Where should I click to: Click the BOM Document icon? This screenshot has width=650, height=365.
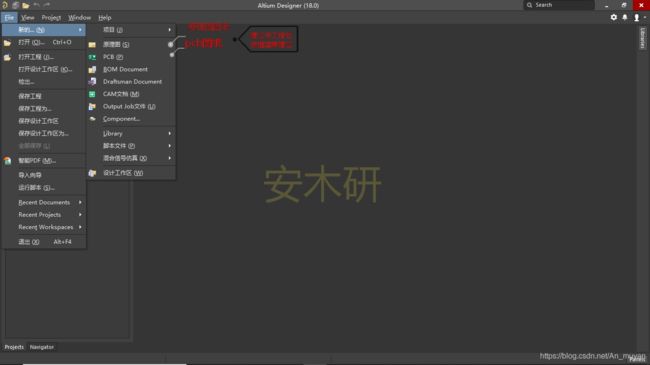(92, 69)
